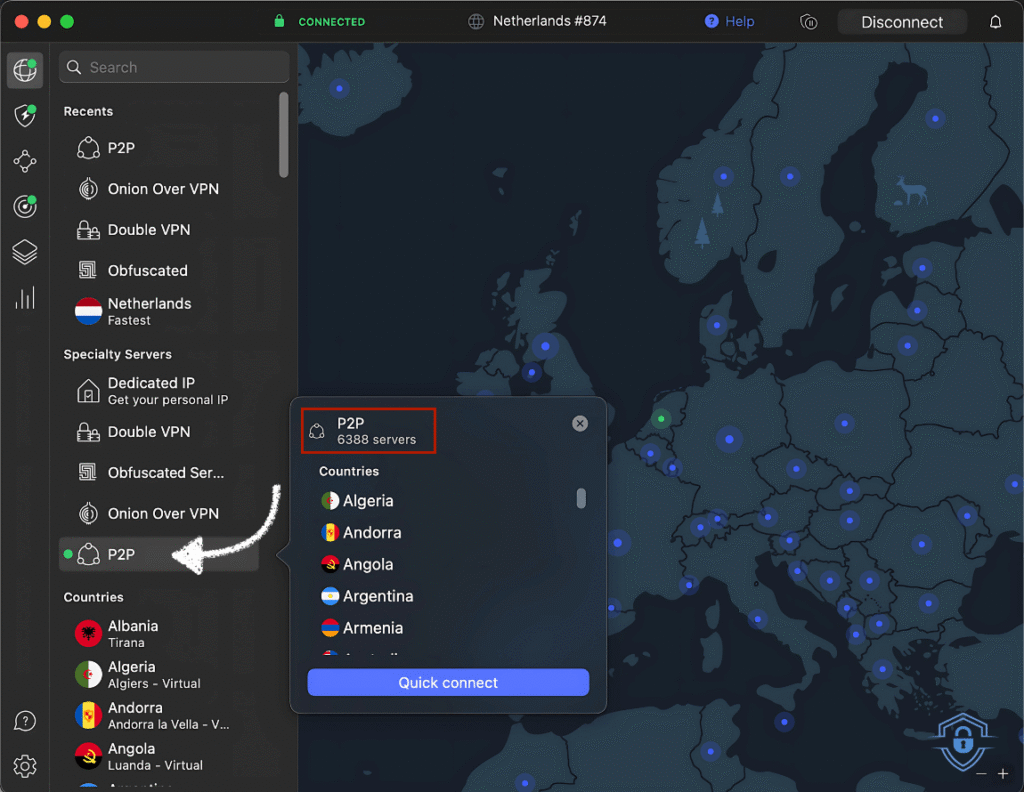Click the P2P popup country list scrollbar
The width and height of the screenshot is (1024, 792).
tap(581, 499)
